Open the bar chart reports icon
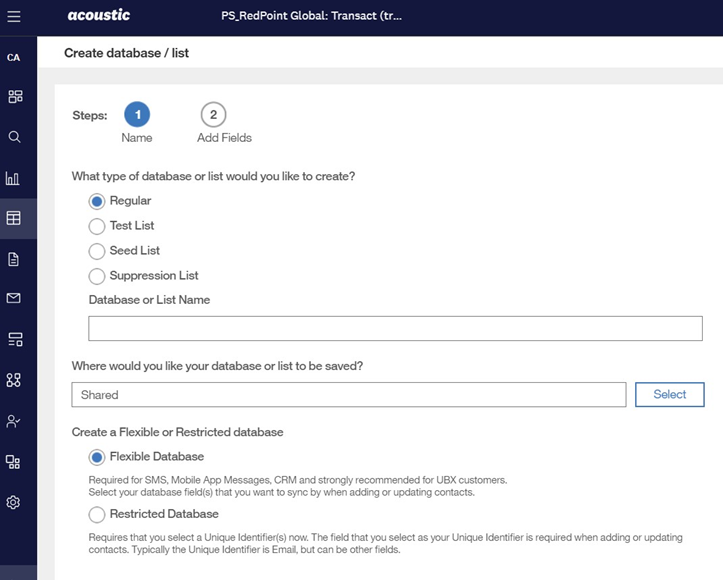The width and height of the screenshot is (723, 580). click(14, 178)
